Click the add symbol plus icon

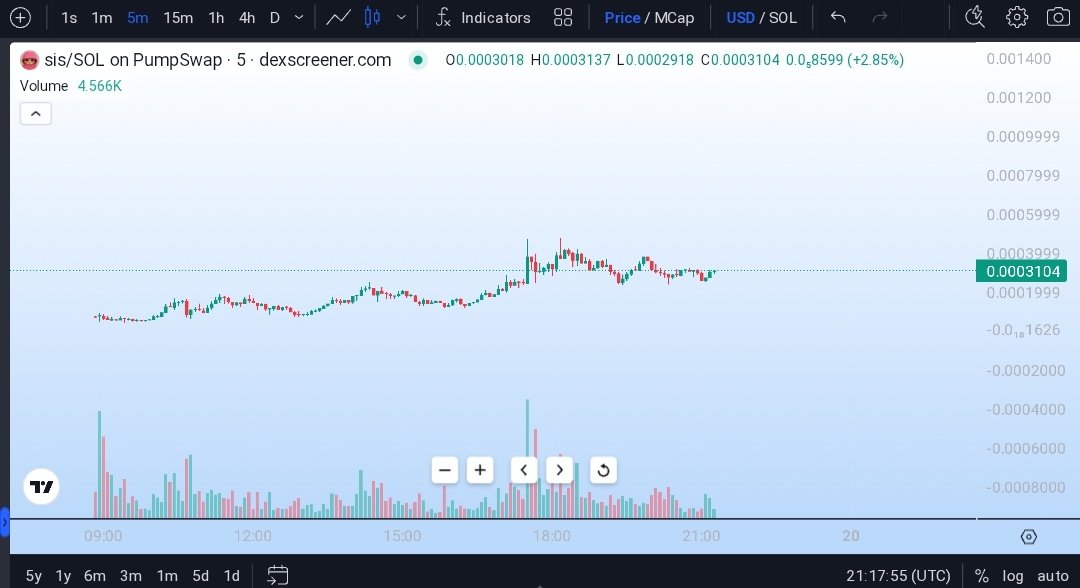pyautogui.click(x=20, y=18)
